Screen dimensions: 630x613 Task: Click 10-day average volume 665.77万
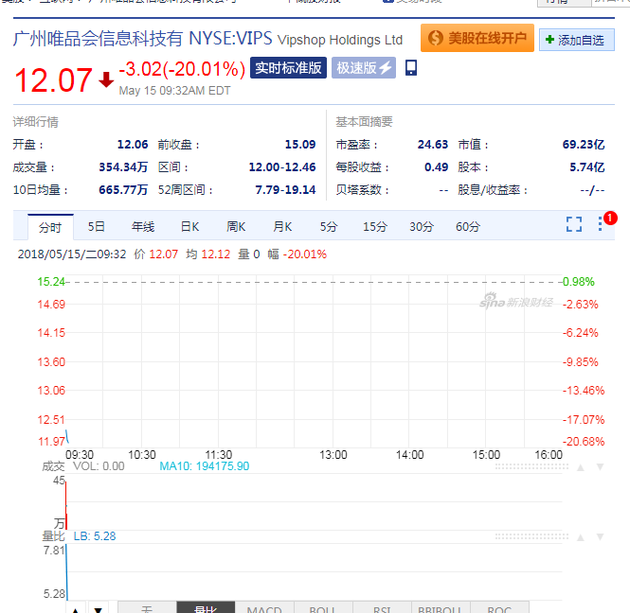(123, 190)
